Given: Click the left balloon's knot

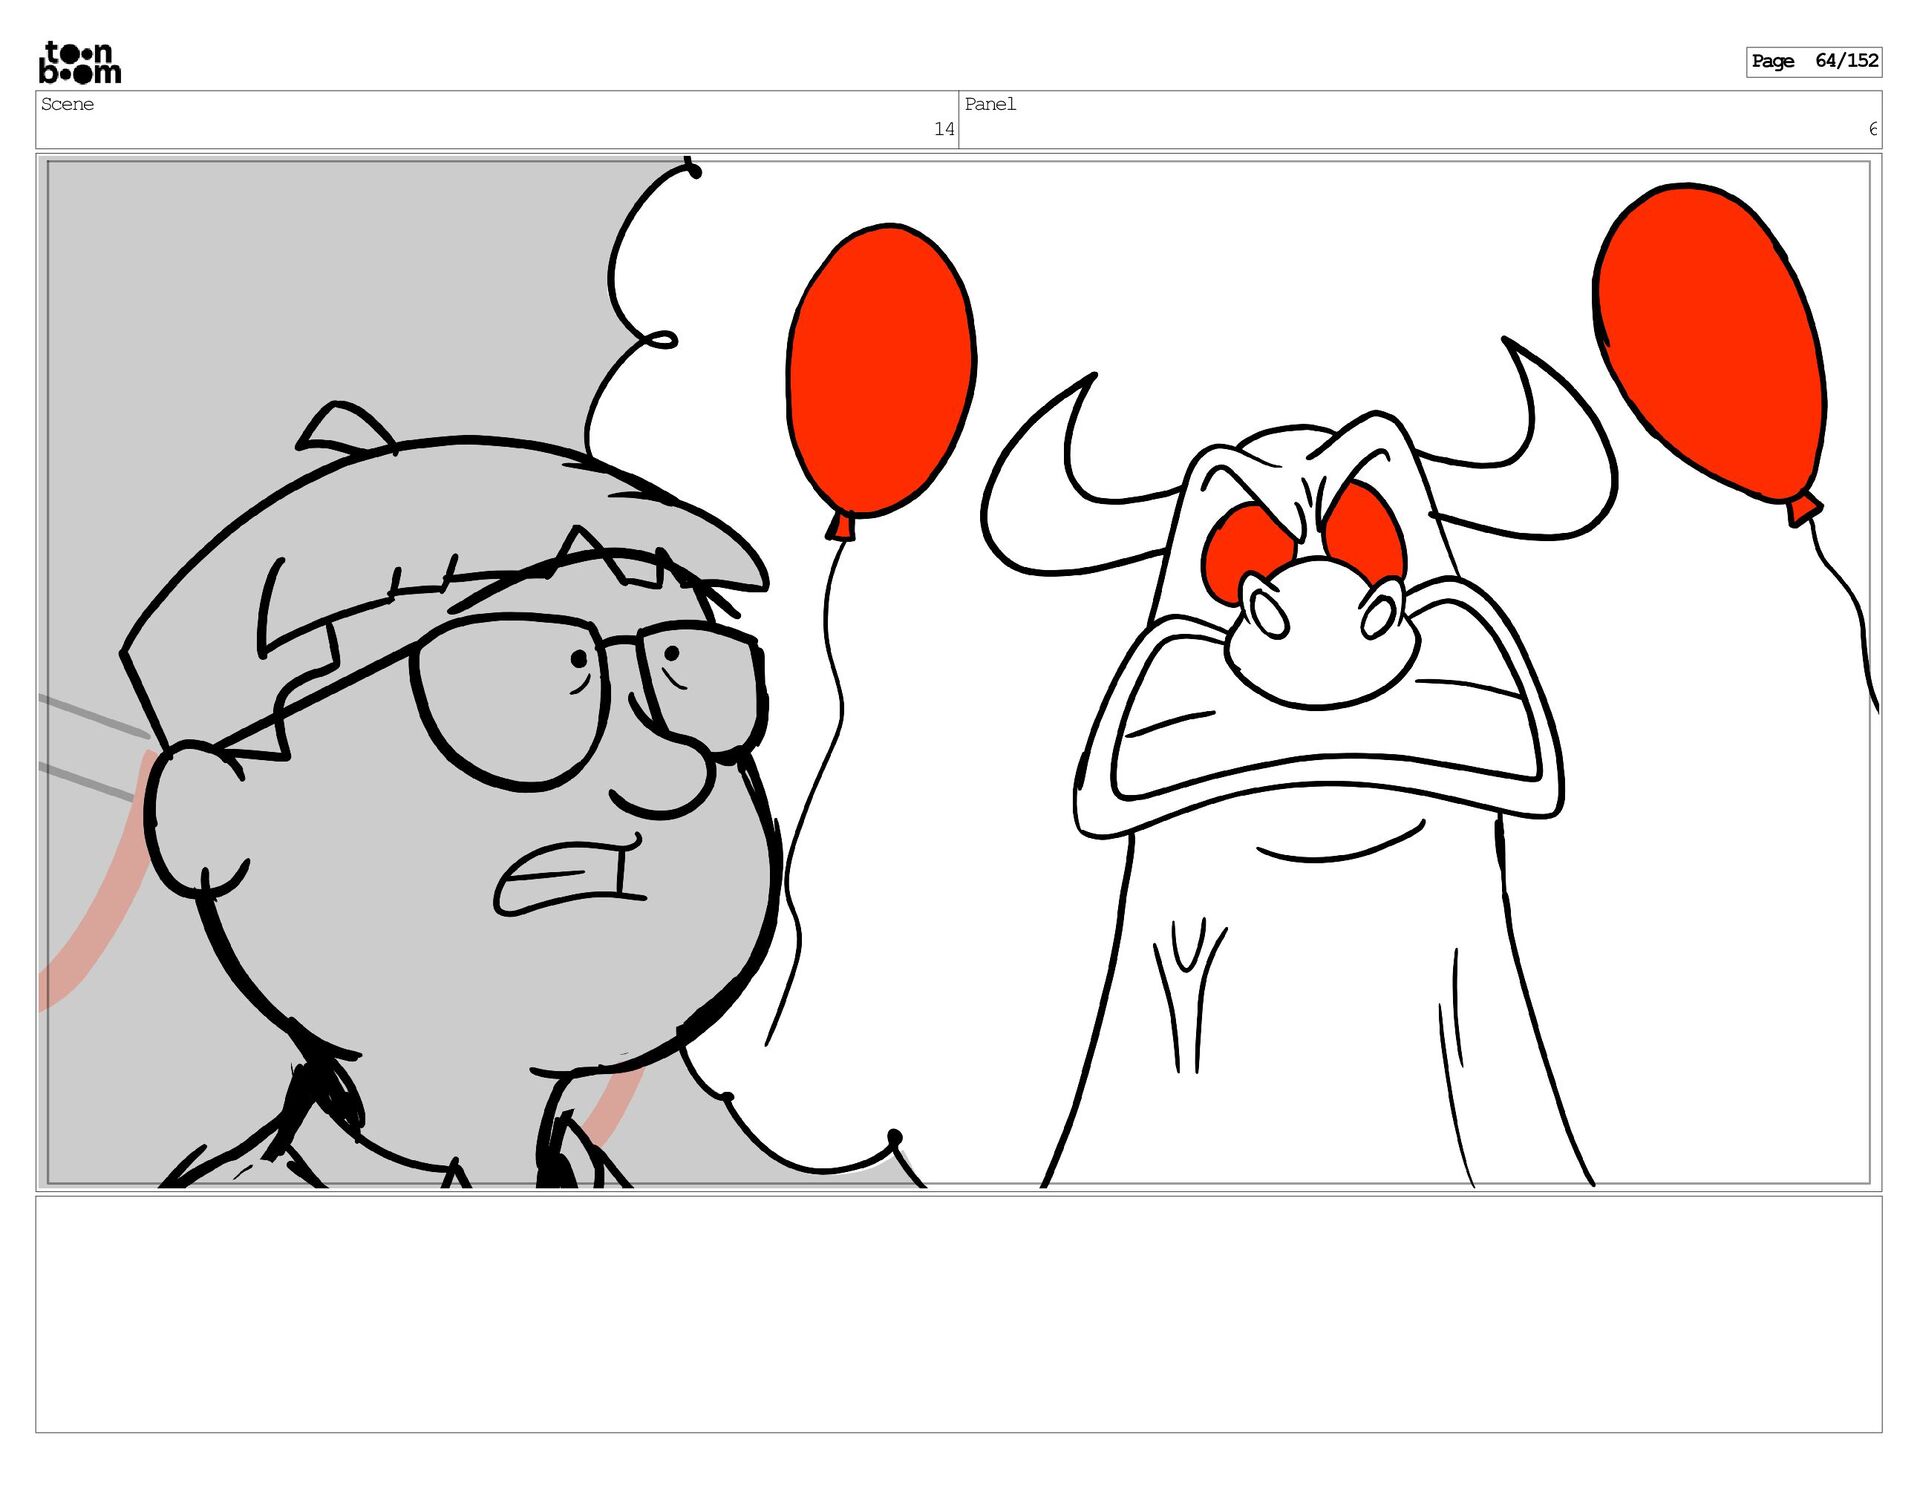Looking at the screenshot, I should [x=841, y=526].
